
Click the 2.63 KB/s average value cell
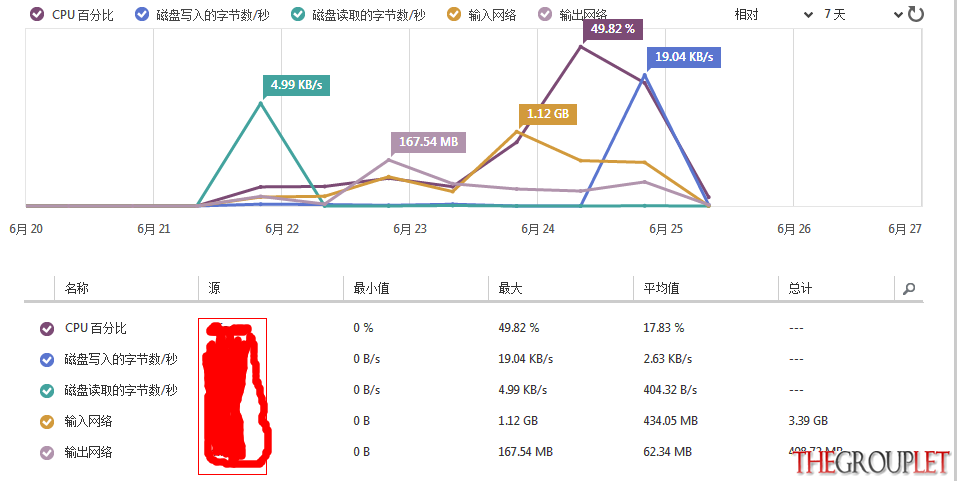tap(668, 359)
